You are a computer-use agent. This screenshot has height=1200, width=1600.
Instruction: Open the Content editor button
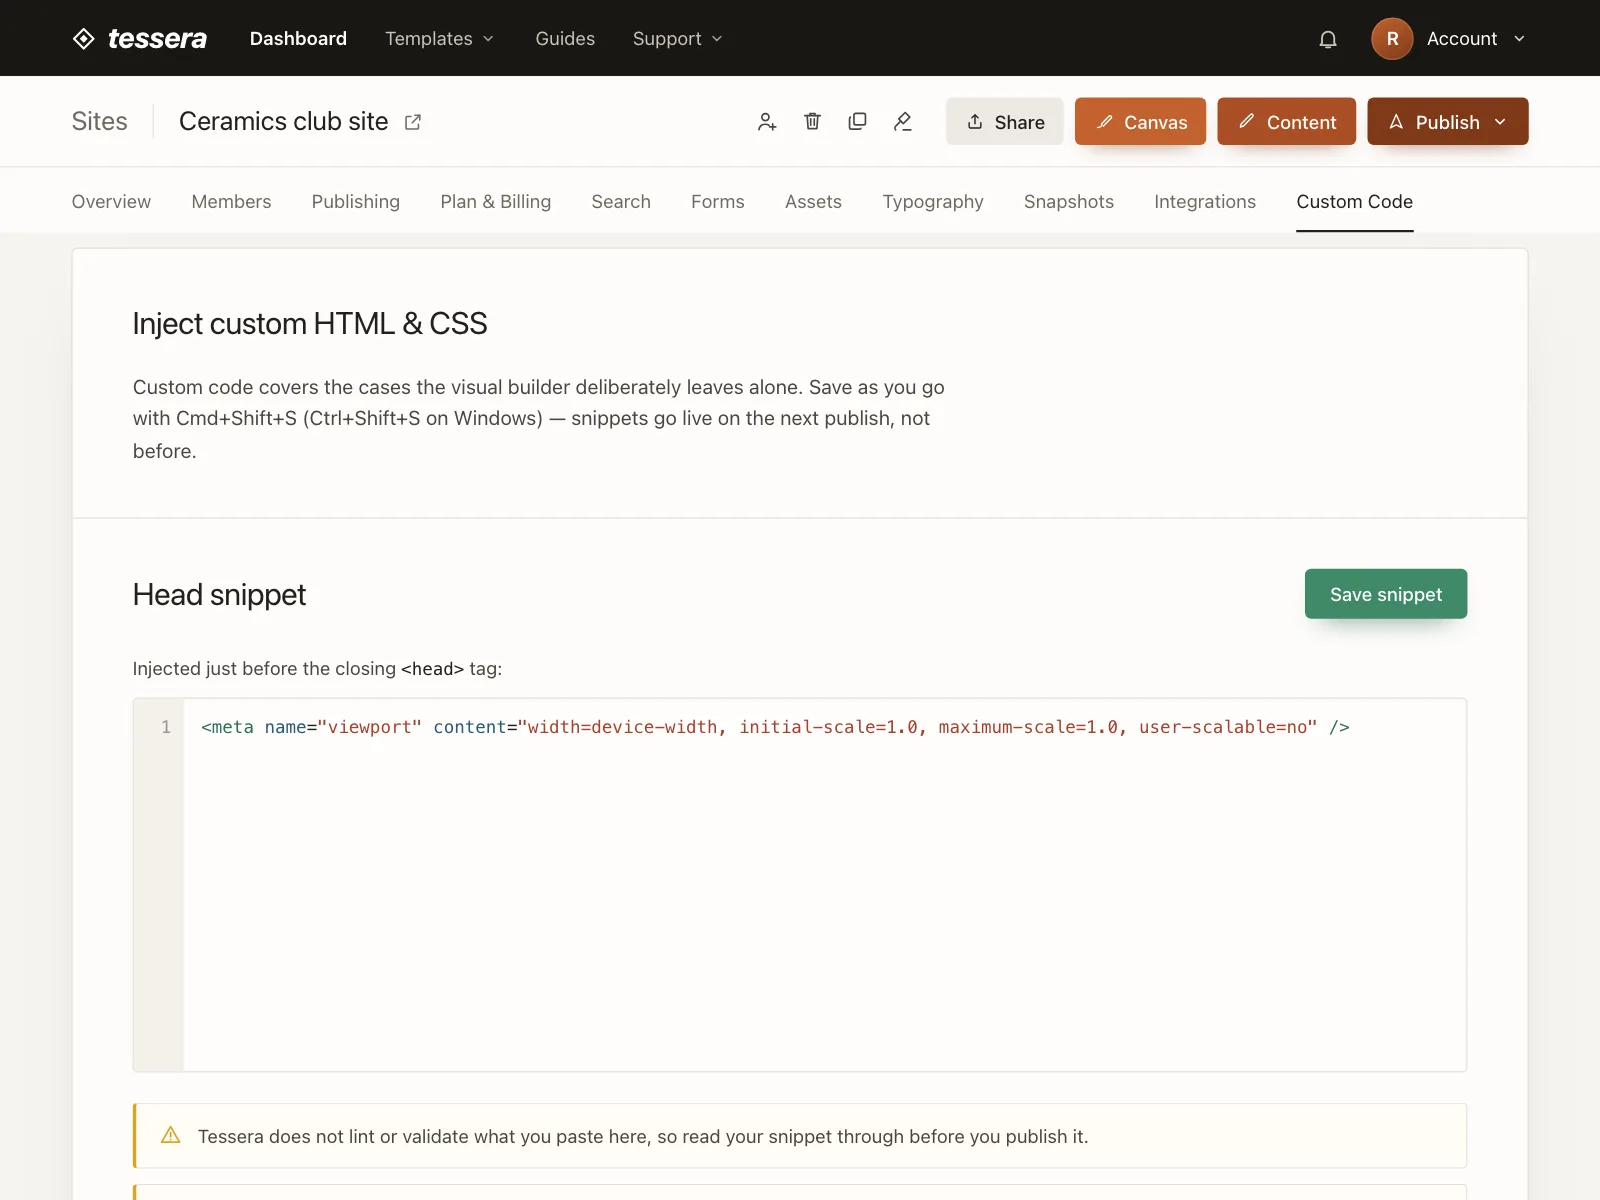click(1286, 122)
